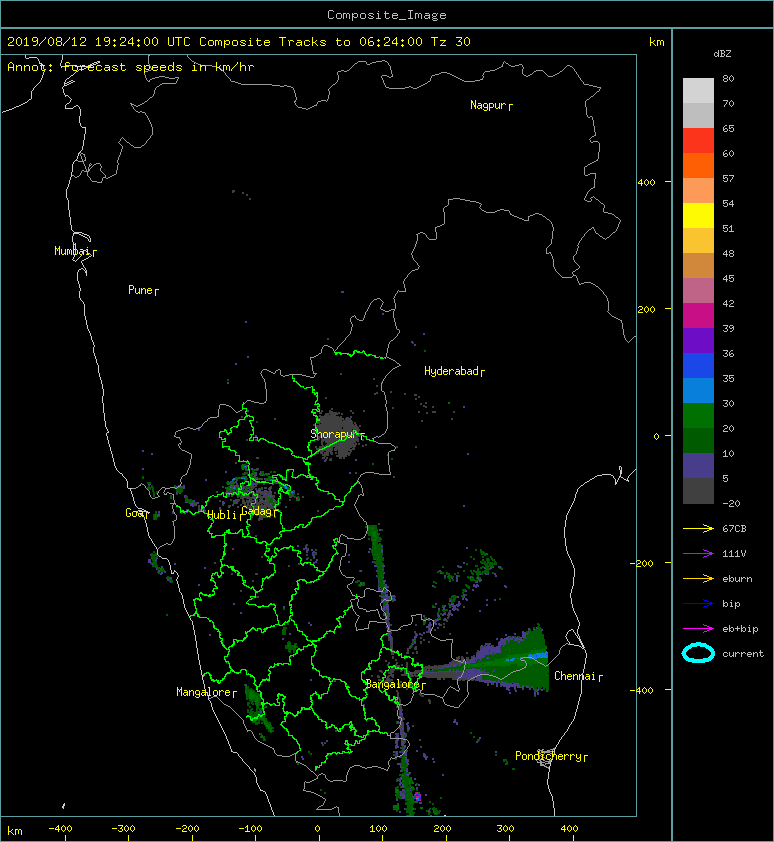The image size is (774, 842).
Task: Select the gray 70 dBZ swatch
Action: click(x=698, y=115)
